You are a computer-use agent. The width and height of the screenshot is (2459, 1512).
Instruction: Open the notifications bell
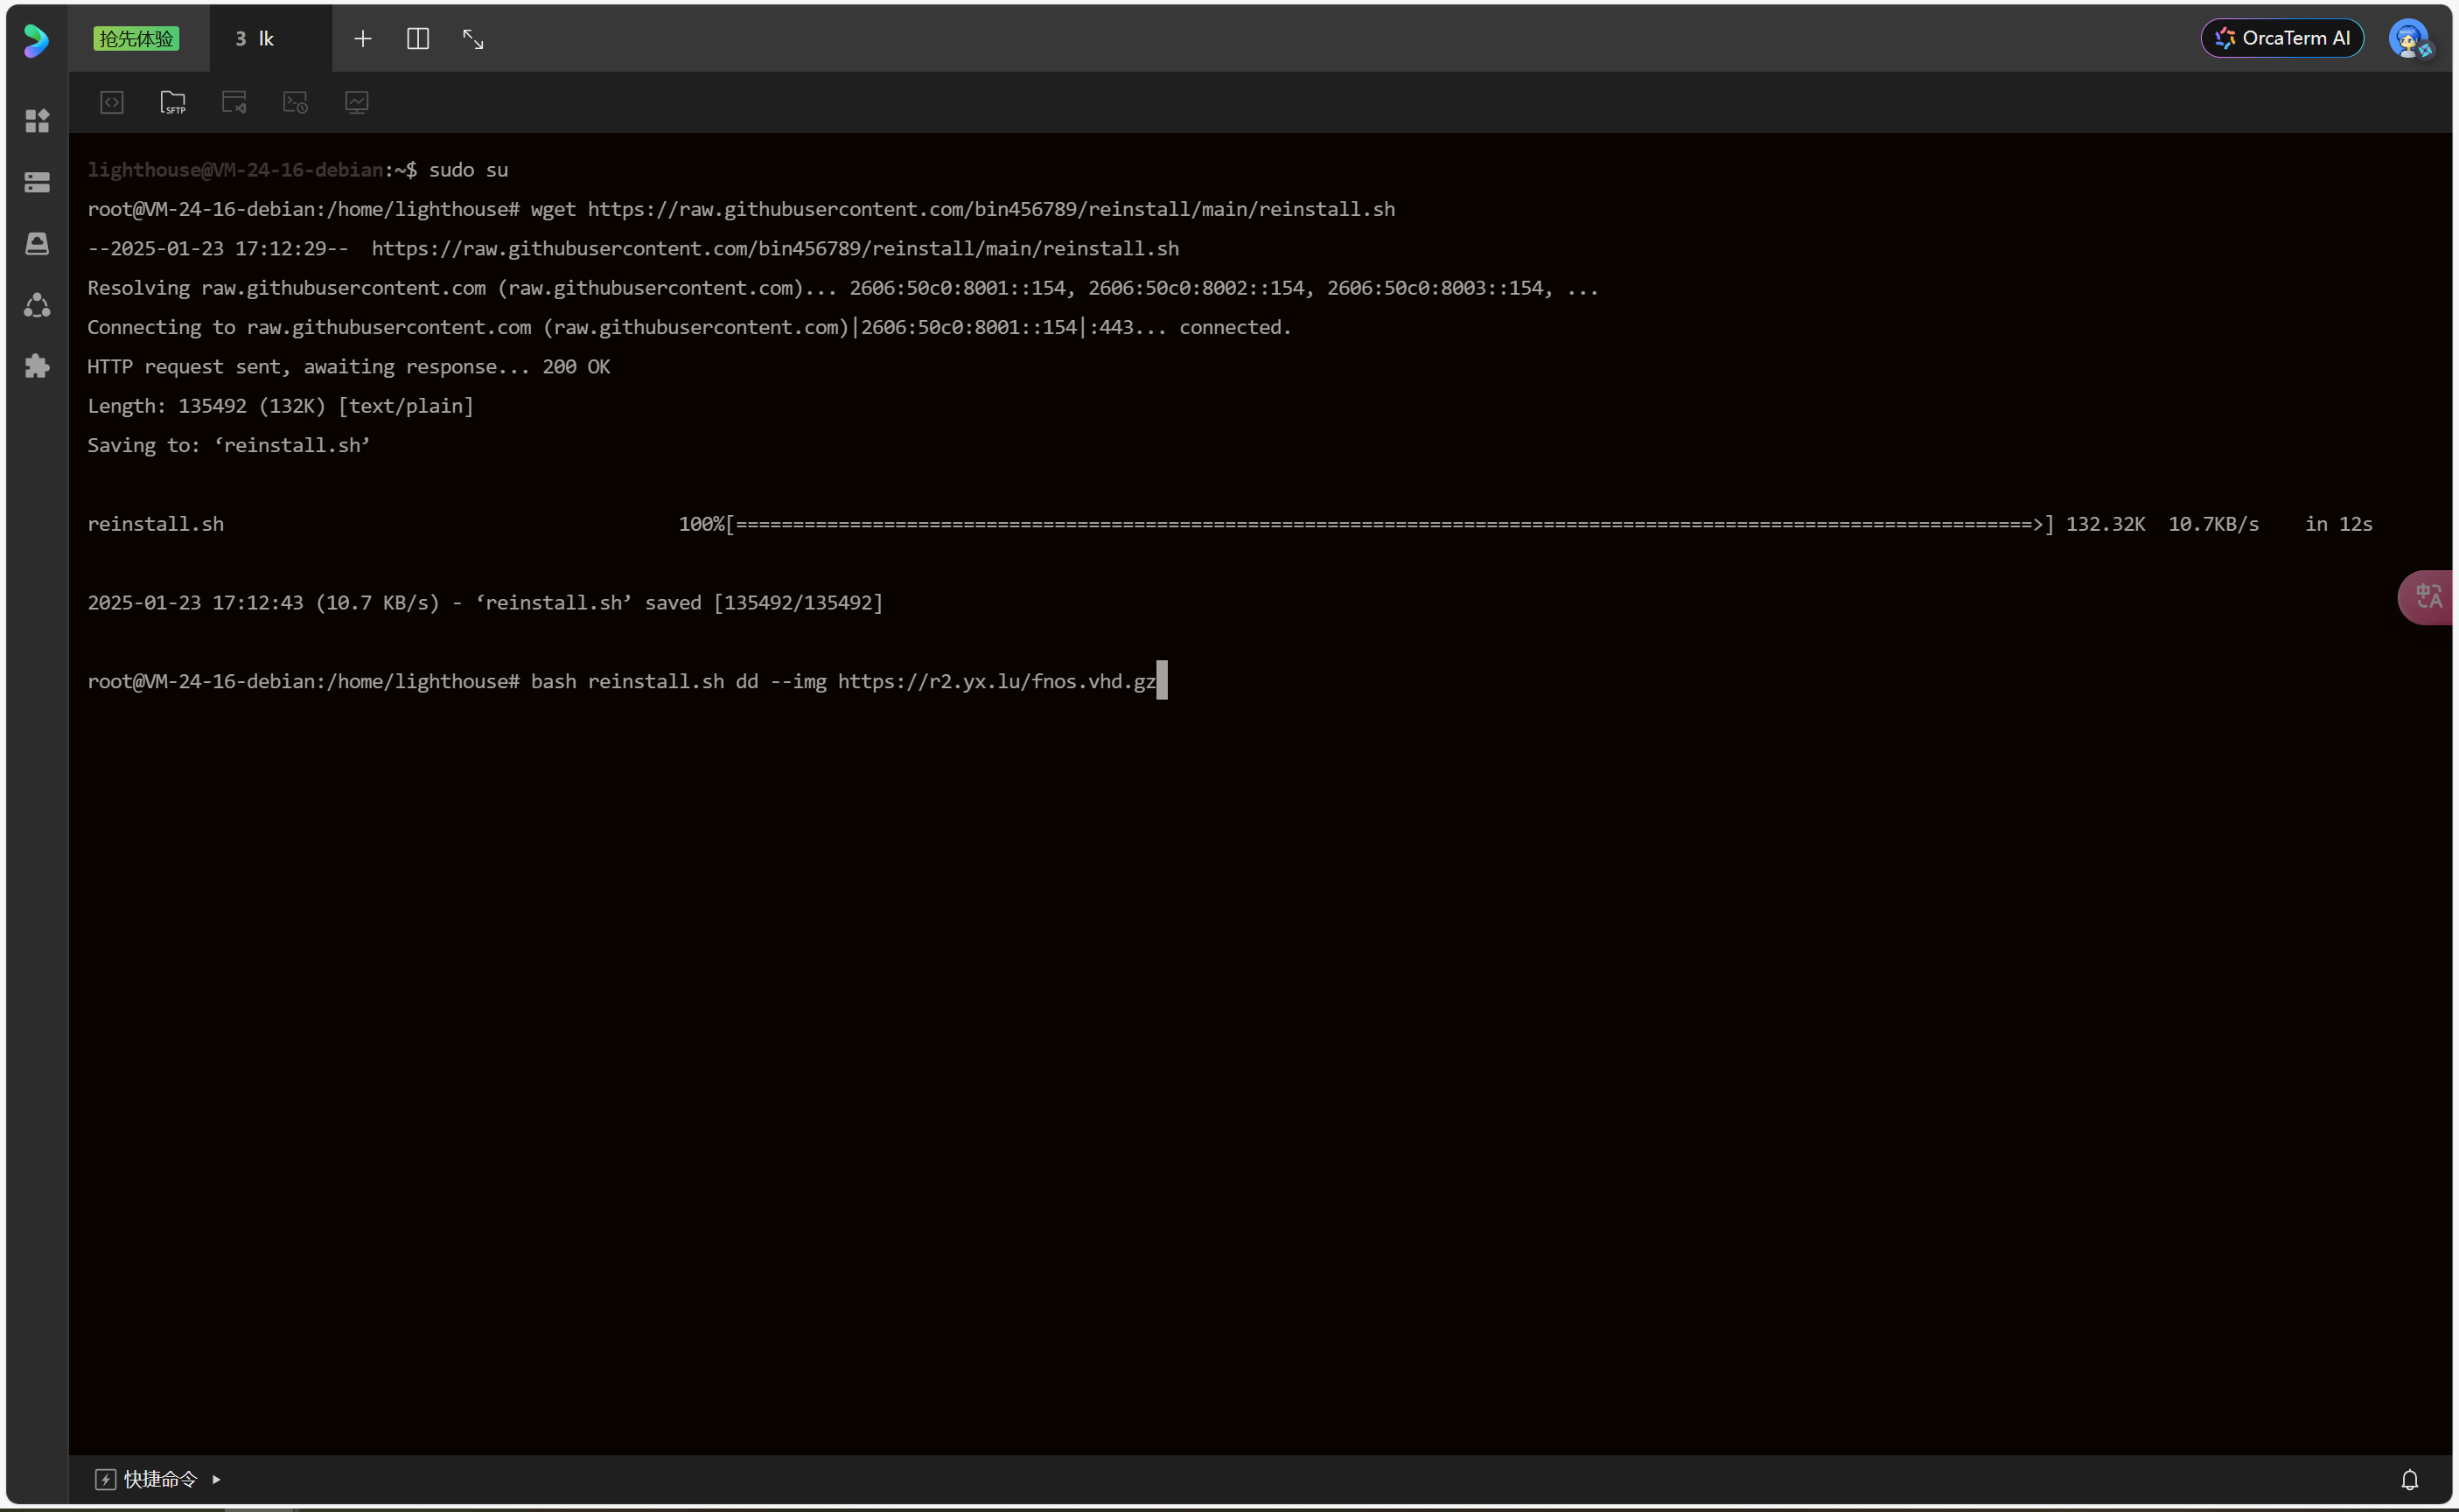(2410, 1479)
